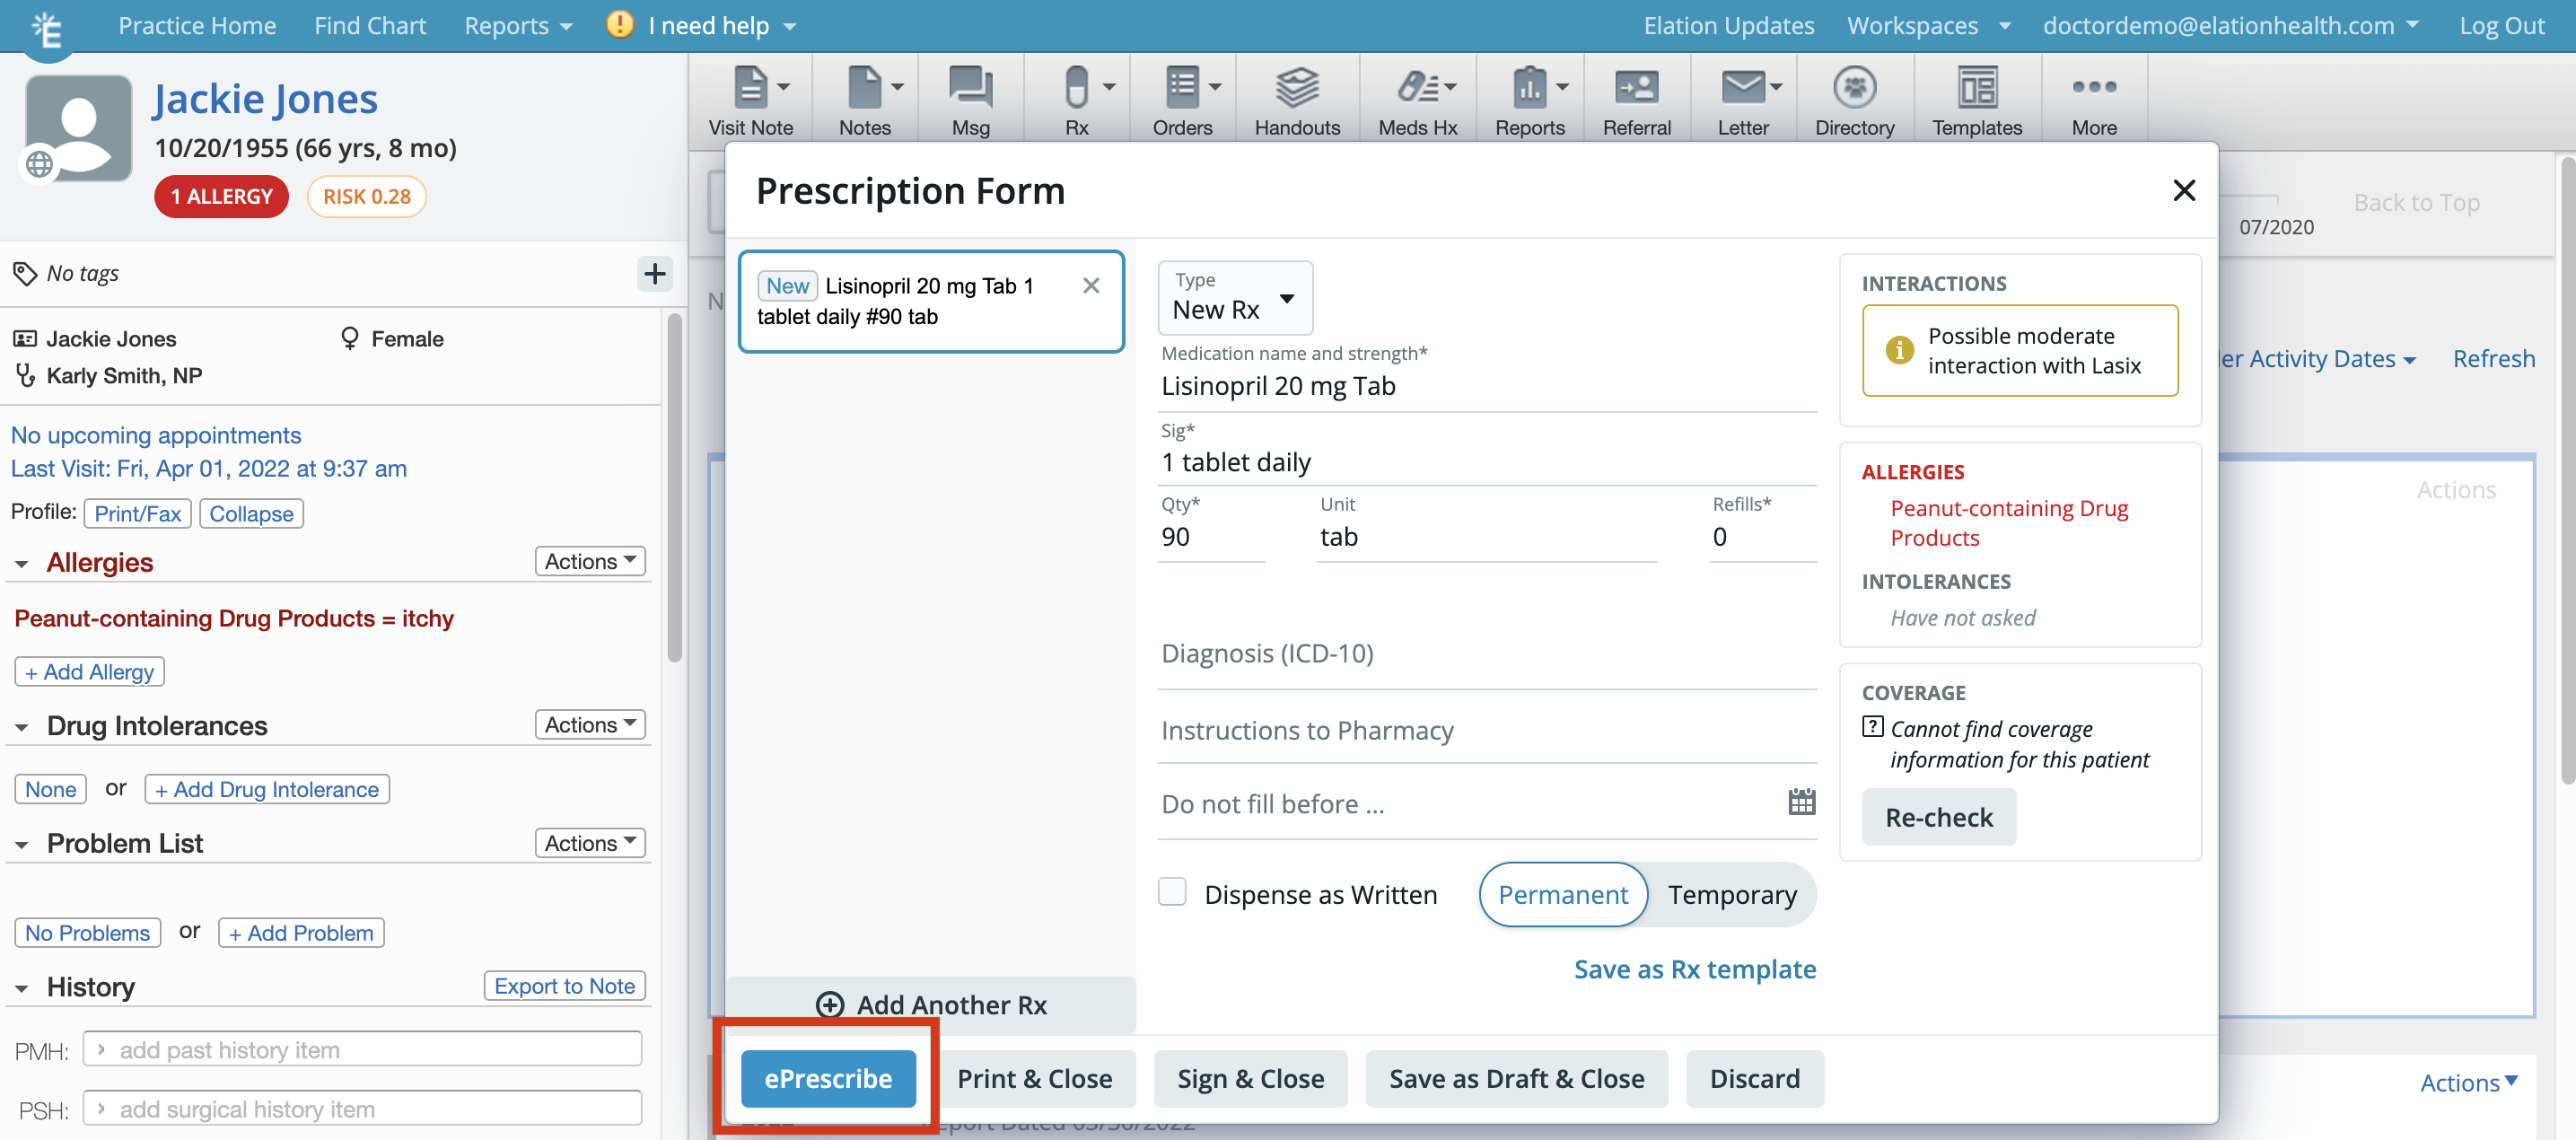Click the Diagnosis (ICD-10) input field
The height and width of the screenshot is (1140, 2576).
click(x=1486, y=653)
